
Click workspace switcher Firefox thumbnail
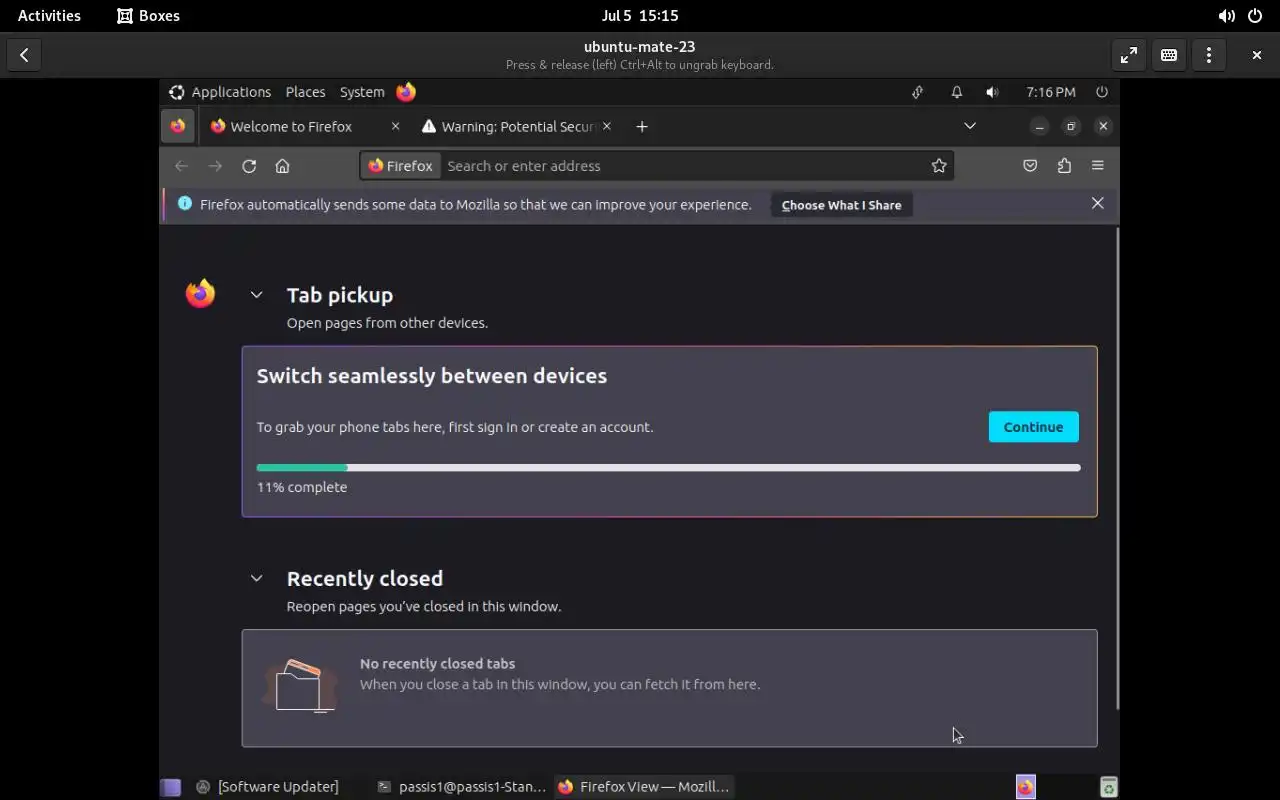tap(1026, 787)
